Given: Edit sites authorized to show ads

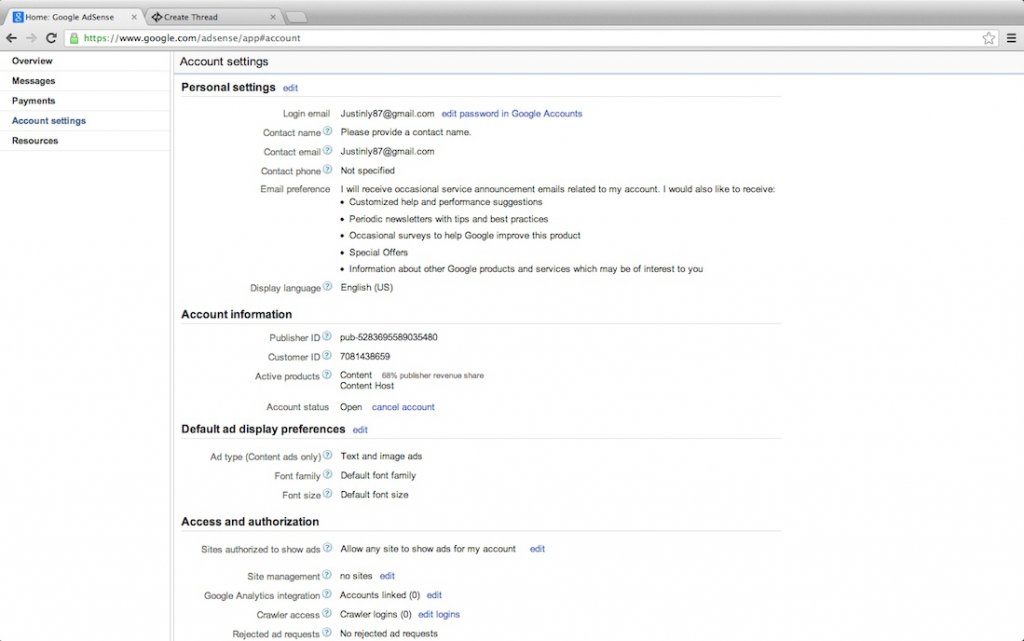Looking at the screenshot, I should click(x=537, y=549).
